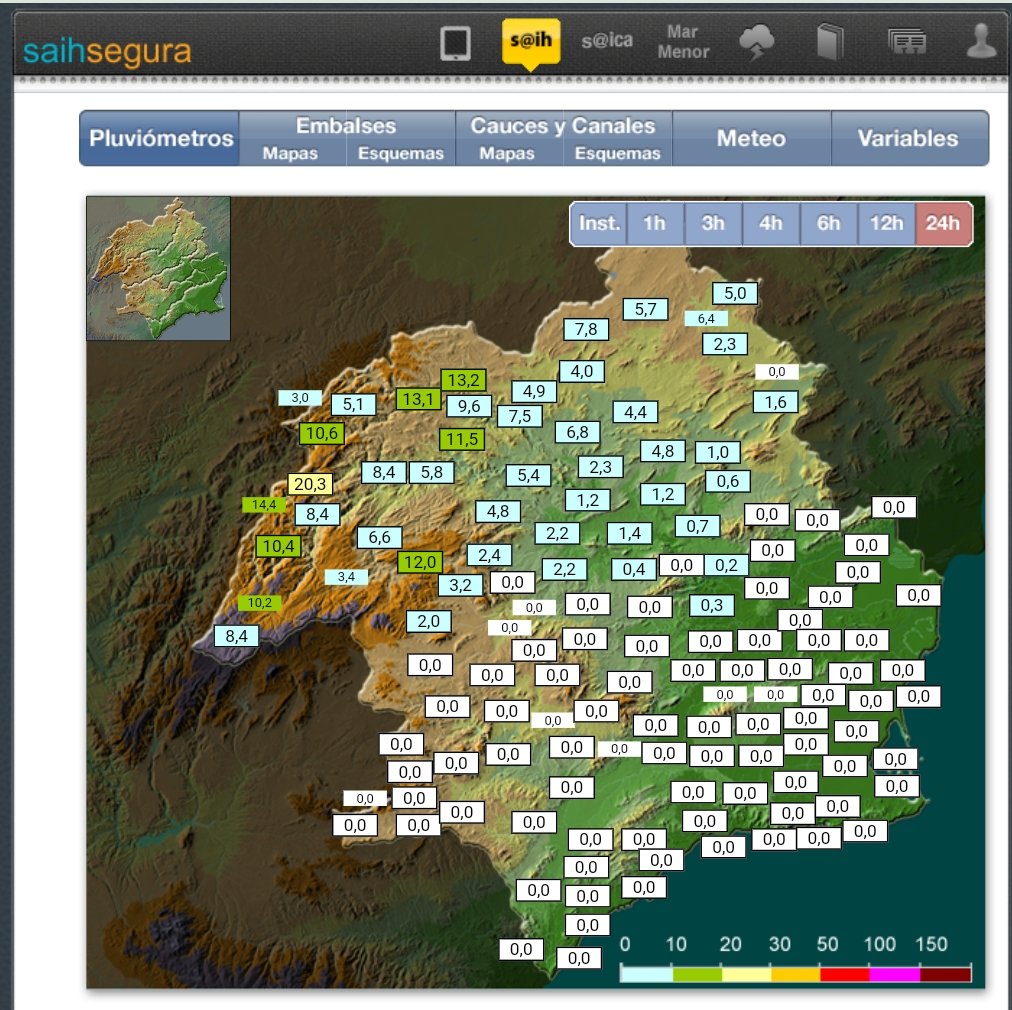Select the 12h rainfall interval
This screenshot has width=1012, height=1010.
886,223
